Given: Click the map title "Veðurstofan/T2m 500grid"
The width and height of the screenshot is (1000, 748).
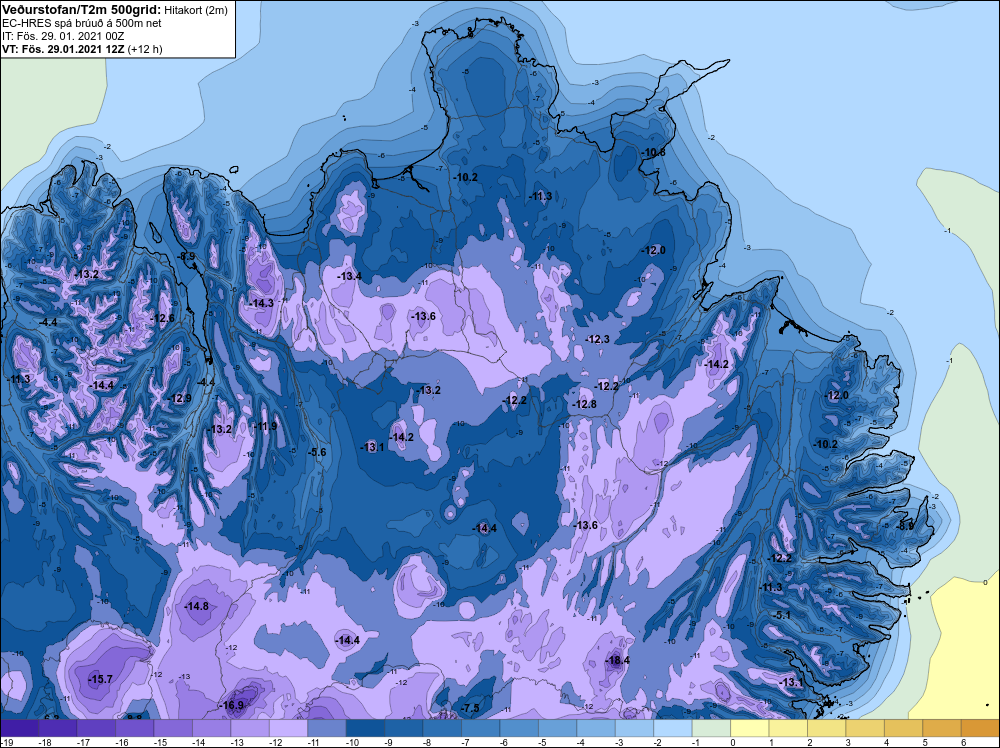Looking at the screenshot, I should 82,10.
